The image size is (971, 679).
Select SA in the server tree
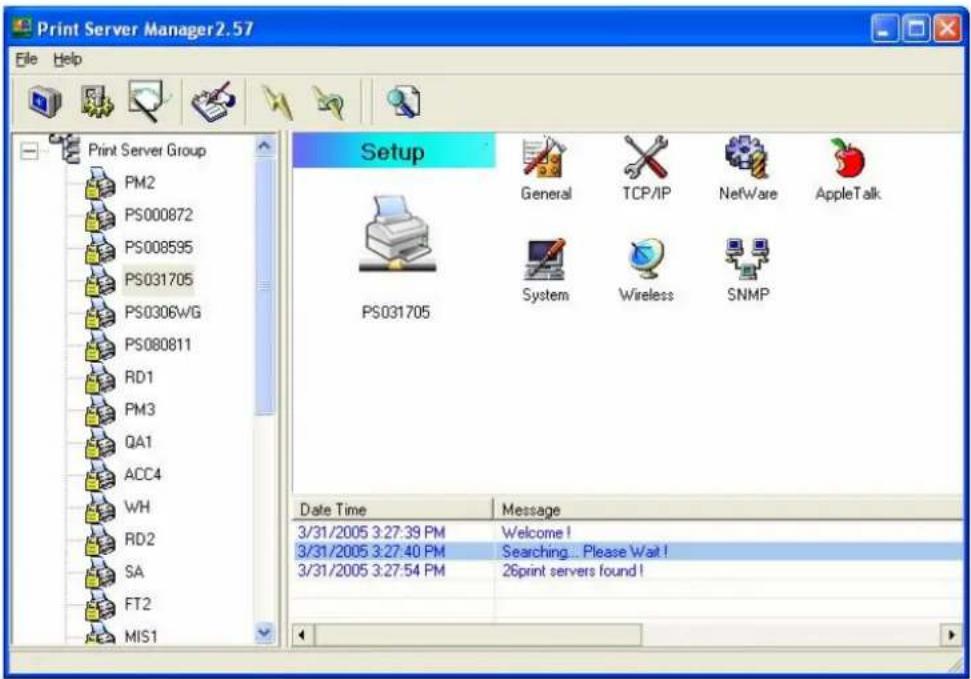click(134, 571)
